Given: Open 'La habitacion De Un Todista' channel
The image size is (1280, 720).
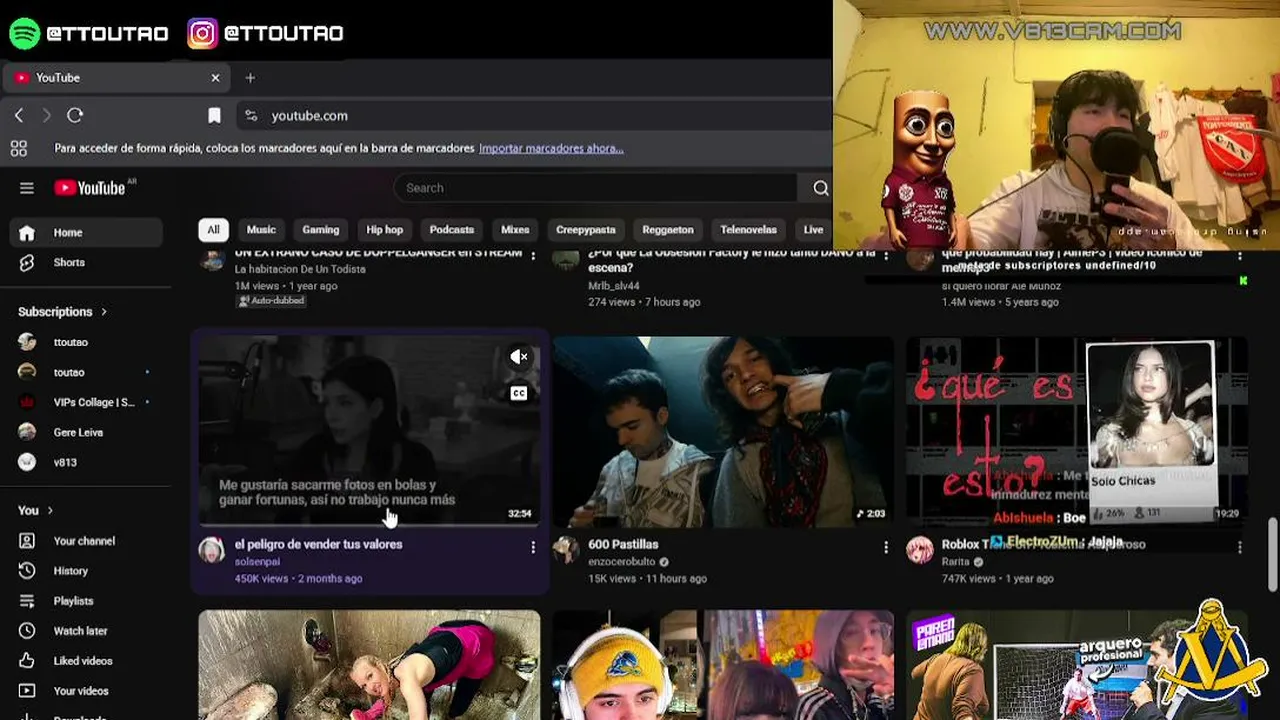Looking at the screenshot, I should 300,270.
